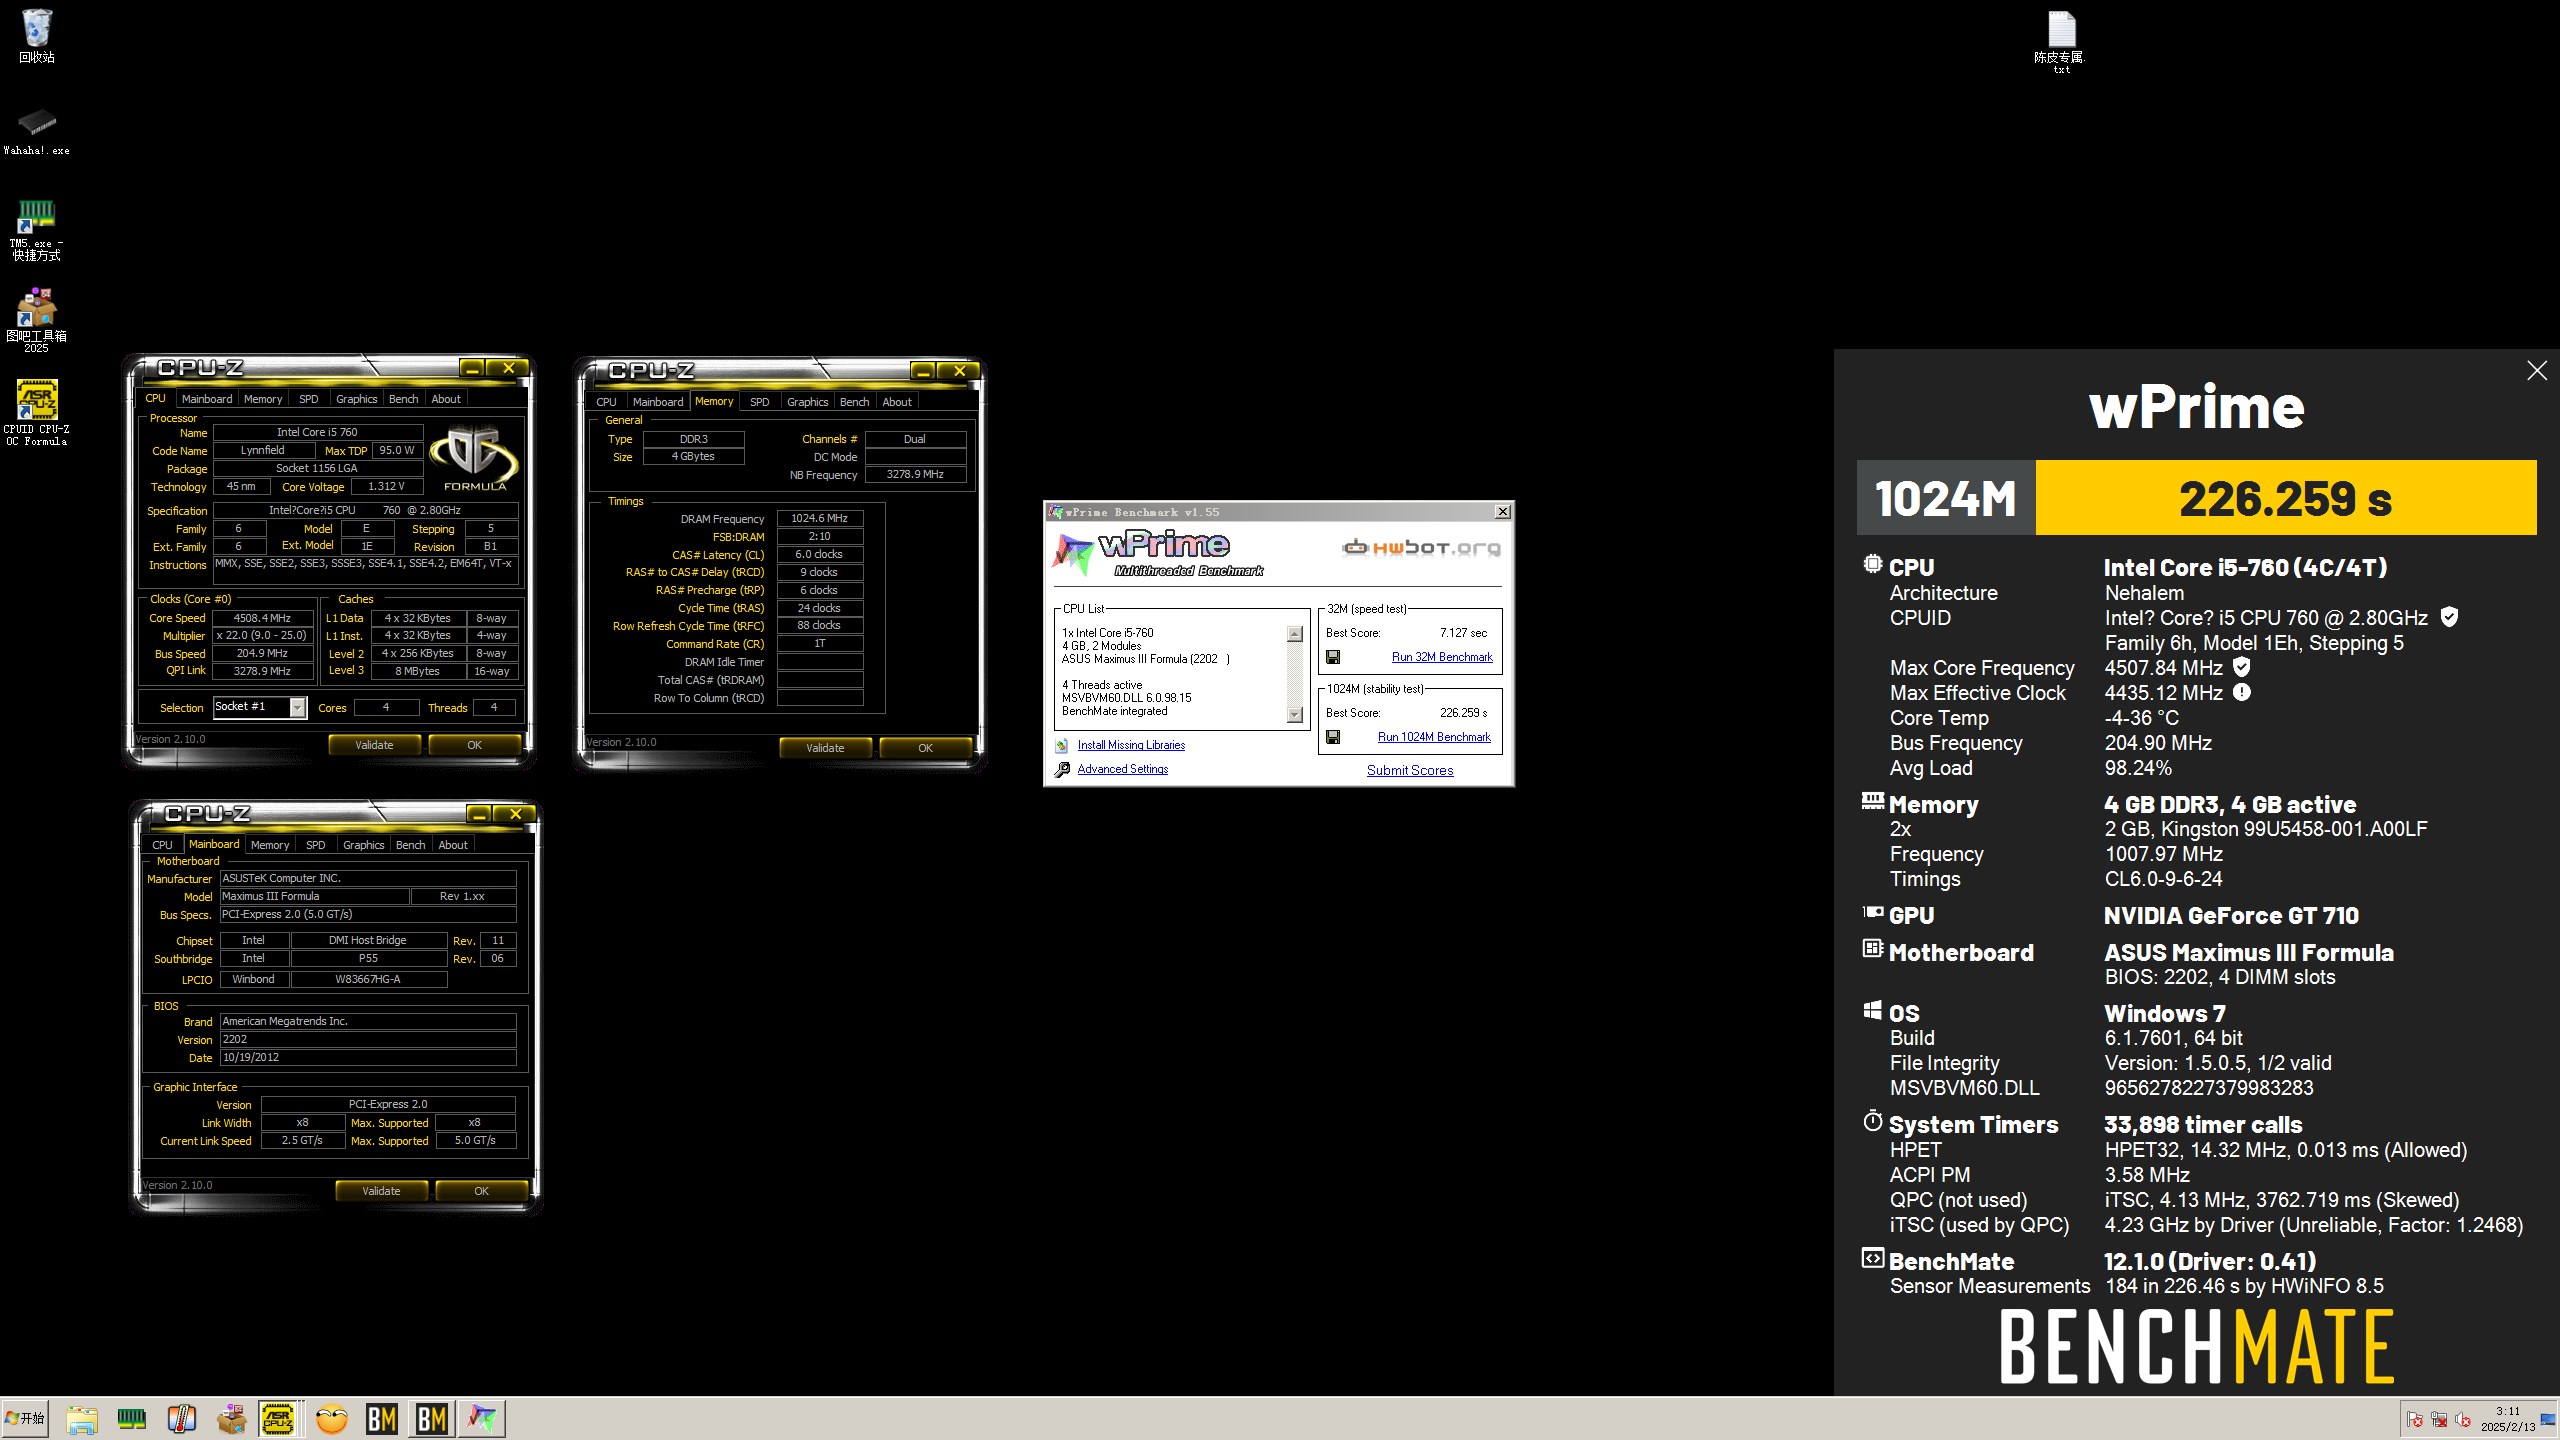This screenshot has height=1440, width=2560.
Task: Click the floppy save icon under 32M speed test
Action: (1333, 657)
